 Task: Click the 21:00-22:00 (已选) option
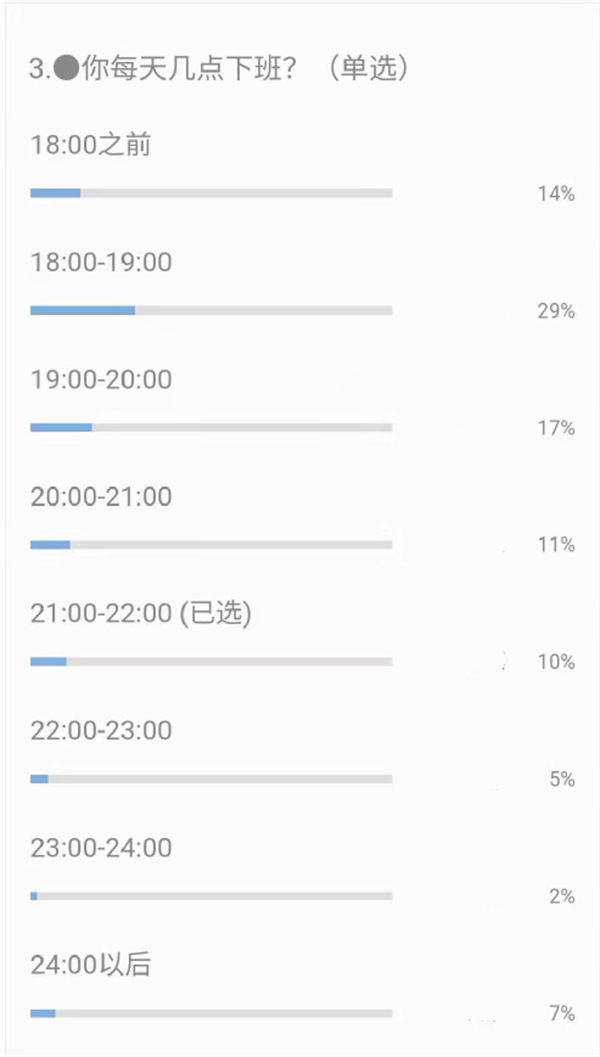click(x=141, y=613)
